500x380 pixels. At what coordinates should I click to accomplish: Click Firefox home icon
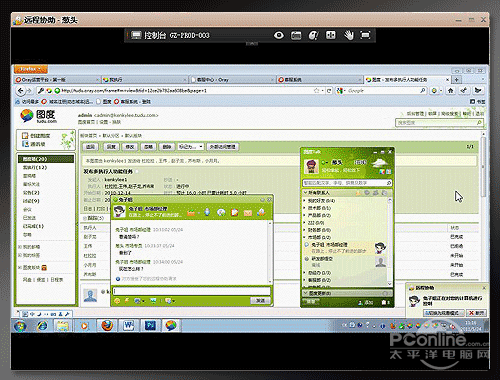tap(450, 91)
